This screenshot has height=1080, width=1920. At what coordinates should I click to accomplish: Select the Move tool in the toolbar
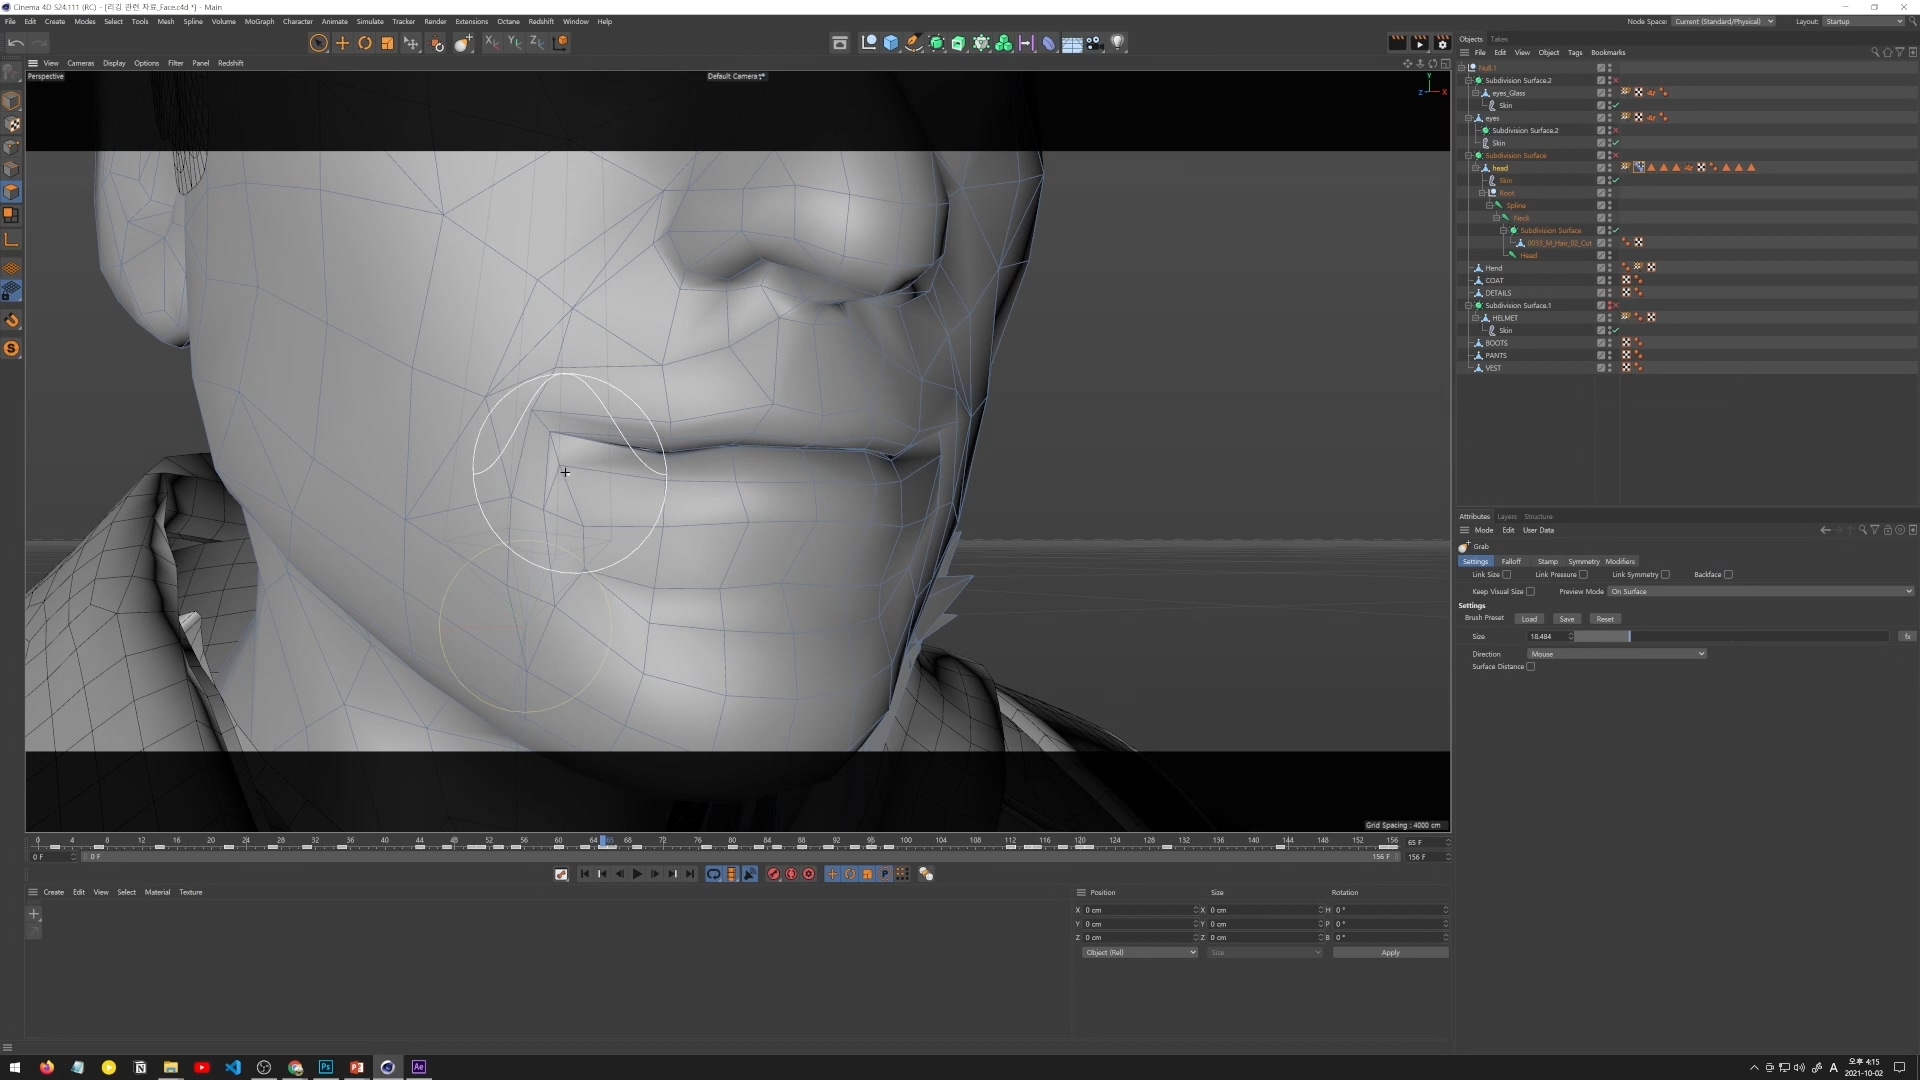[343, 43]
